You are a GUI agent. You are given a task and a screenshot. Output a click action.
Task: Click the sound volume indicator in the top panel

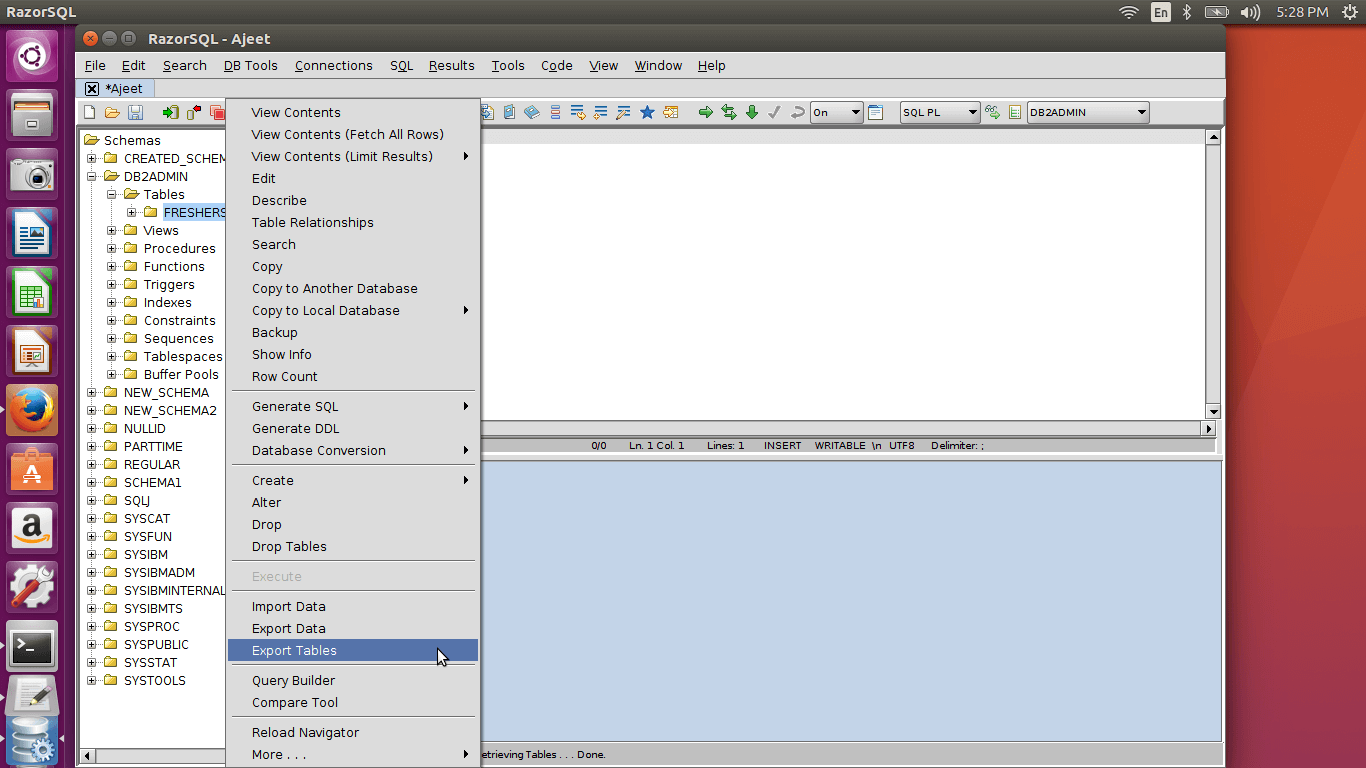tap(1250, 12)
